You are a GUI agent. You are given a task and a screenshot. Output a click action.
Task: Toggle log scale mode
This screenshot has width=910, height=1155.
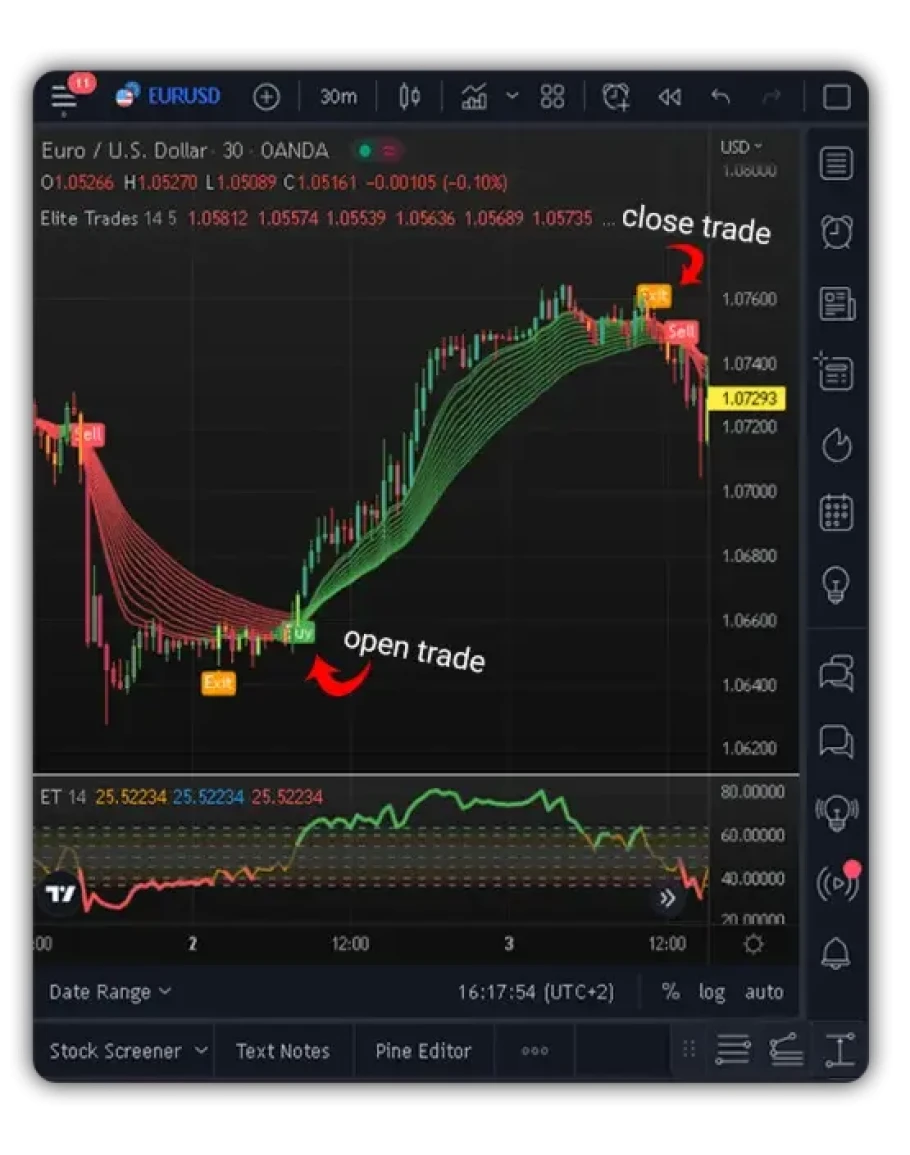[x=712, y=992]
